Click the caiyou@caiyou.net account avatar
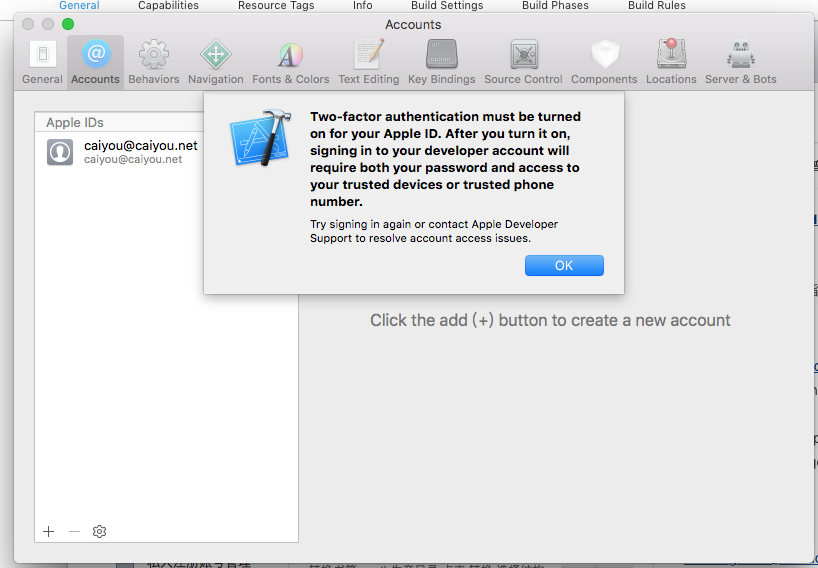818x568 pixels. tap(60, 152)
